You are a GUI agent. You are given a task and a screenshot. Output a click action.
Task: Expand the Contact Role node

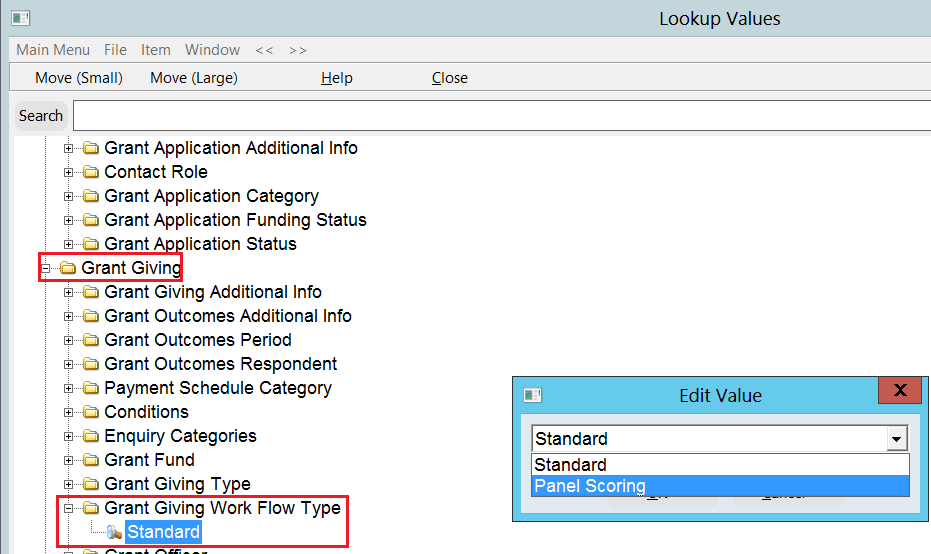[x=68, y=172]
